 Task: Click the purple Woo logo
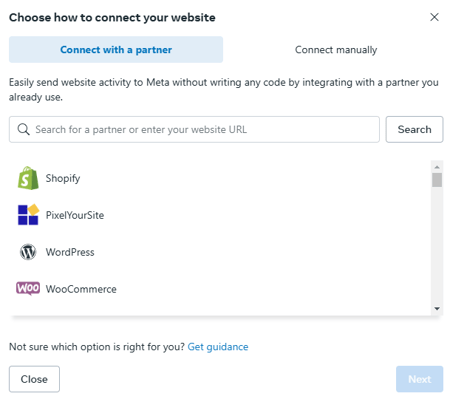(x=28, y=288)
